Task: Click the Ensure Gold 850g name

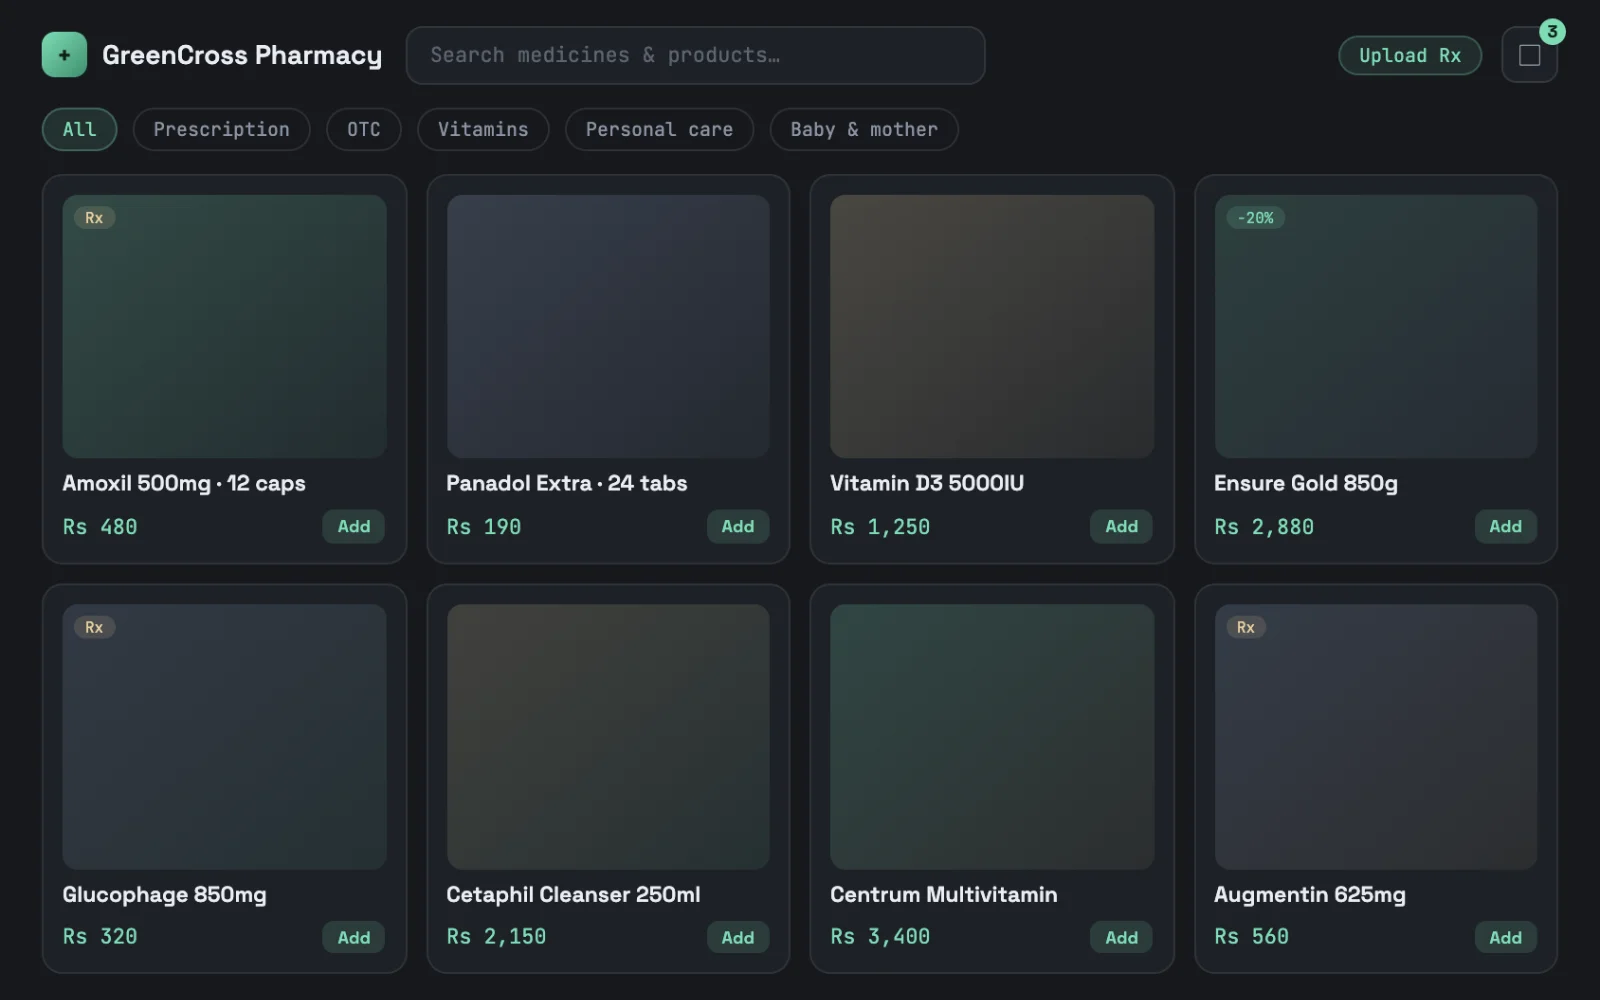Action: click(1306, 483)
